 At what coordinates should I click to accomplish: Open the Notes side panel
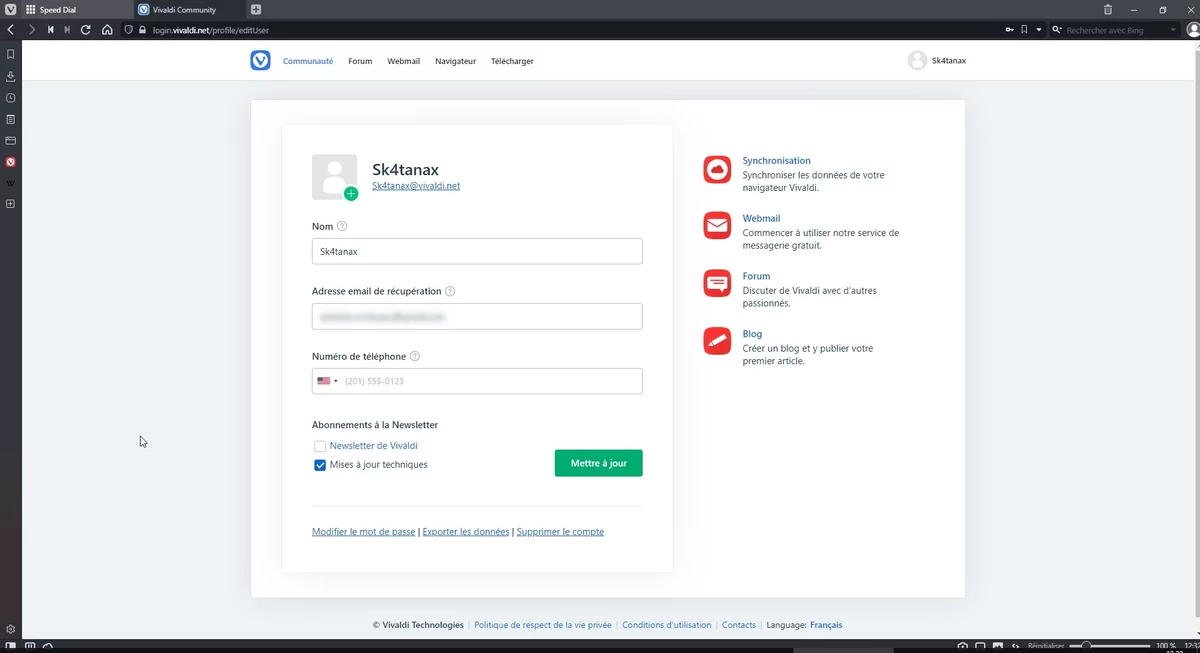[10, 119]
